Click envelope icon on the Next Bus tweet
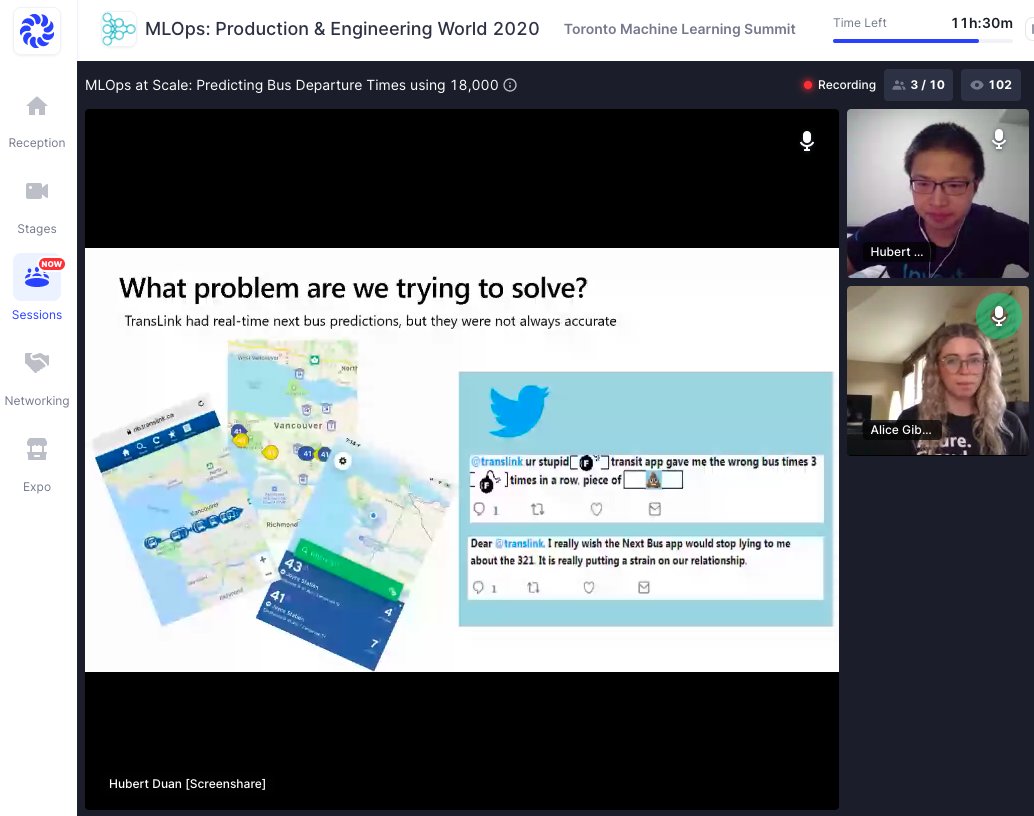 (x=644, y=587)
